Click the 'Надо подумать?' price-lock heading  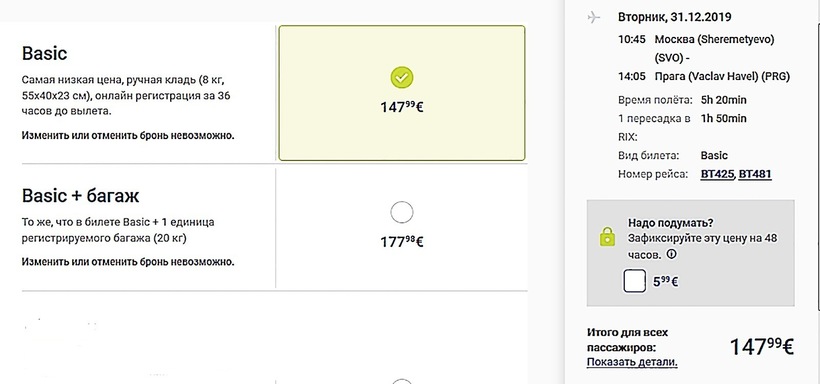tap(670, 223)
